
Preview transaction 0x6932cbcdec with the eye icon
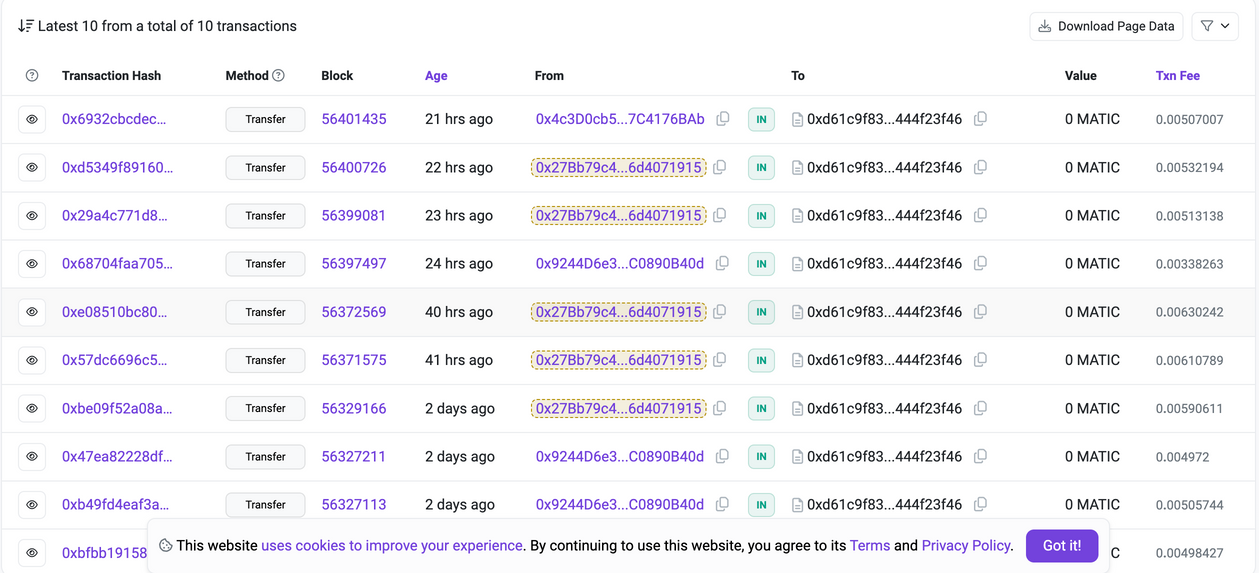[x=32, y=119]
